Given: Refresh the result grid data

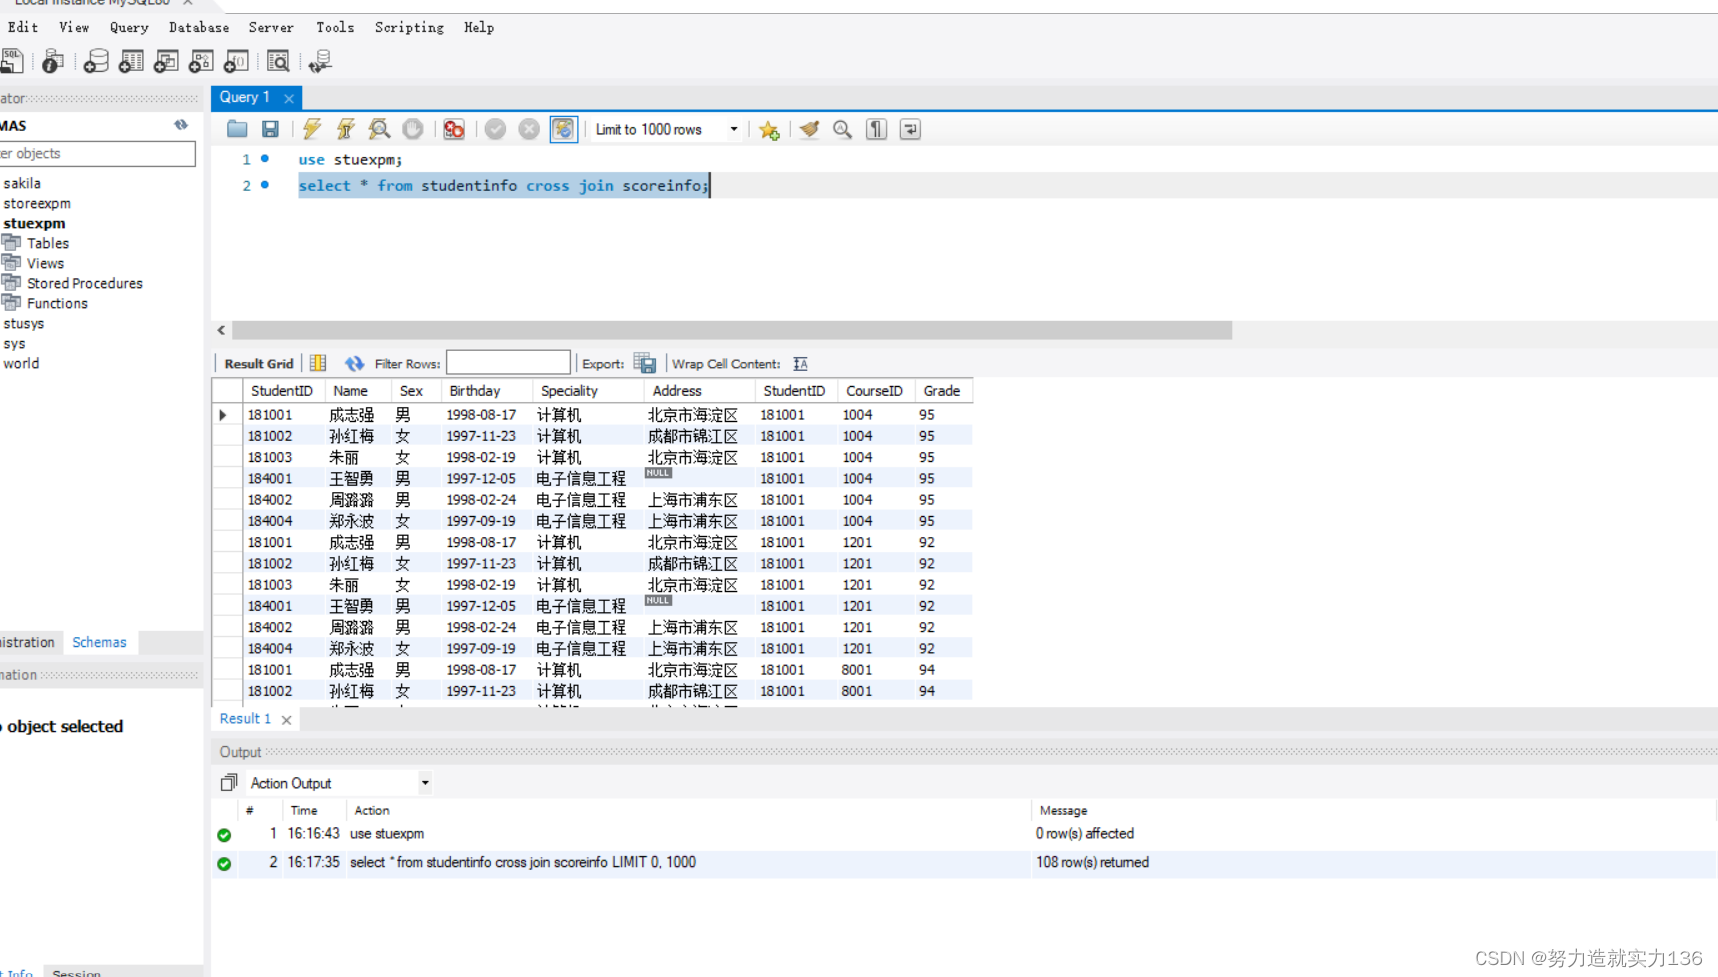Looking at the screenshot, I should click(x=354, y=363).
